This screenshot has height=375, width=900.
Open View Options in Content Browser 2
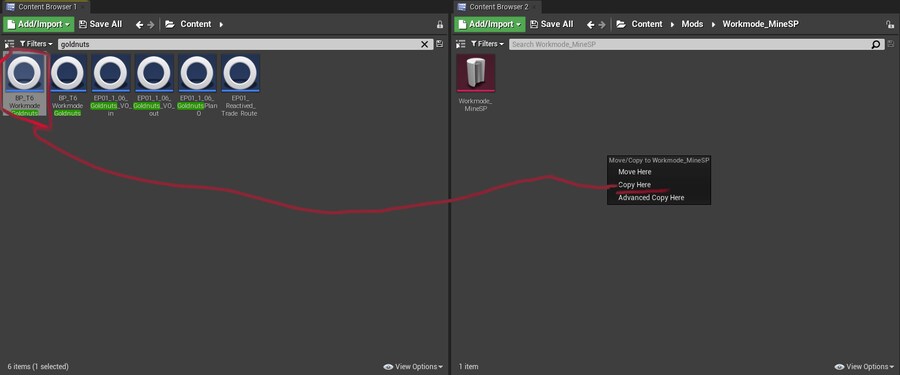pyautogui.click(x=864, y=366)
